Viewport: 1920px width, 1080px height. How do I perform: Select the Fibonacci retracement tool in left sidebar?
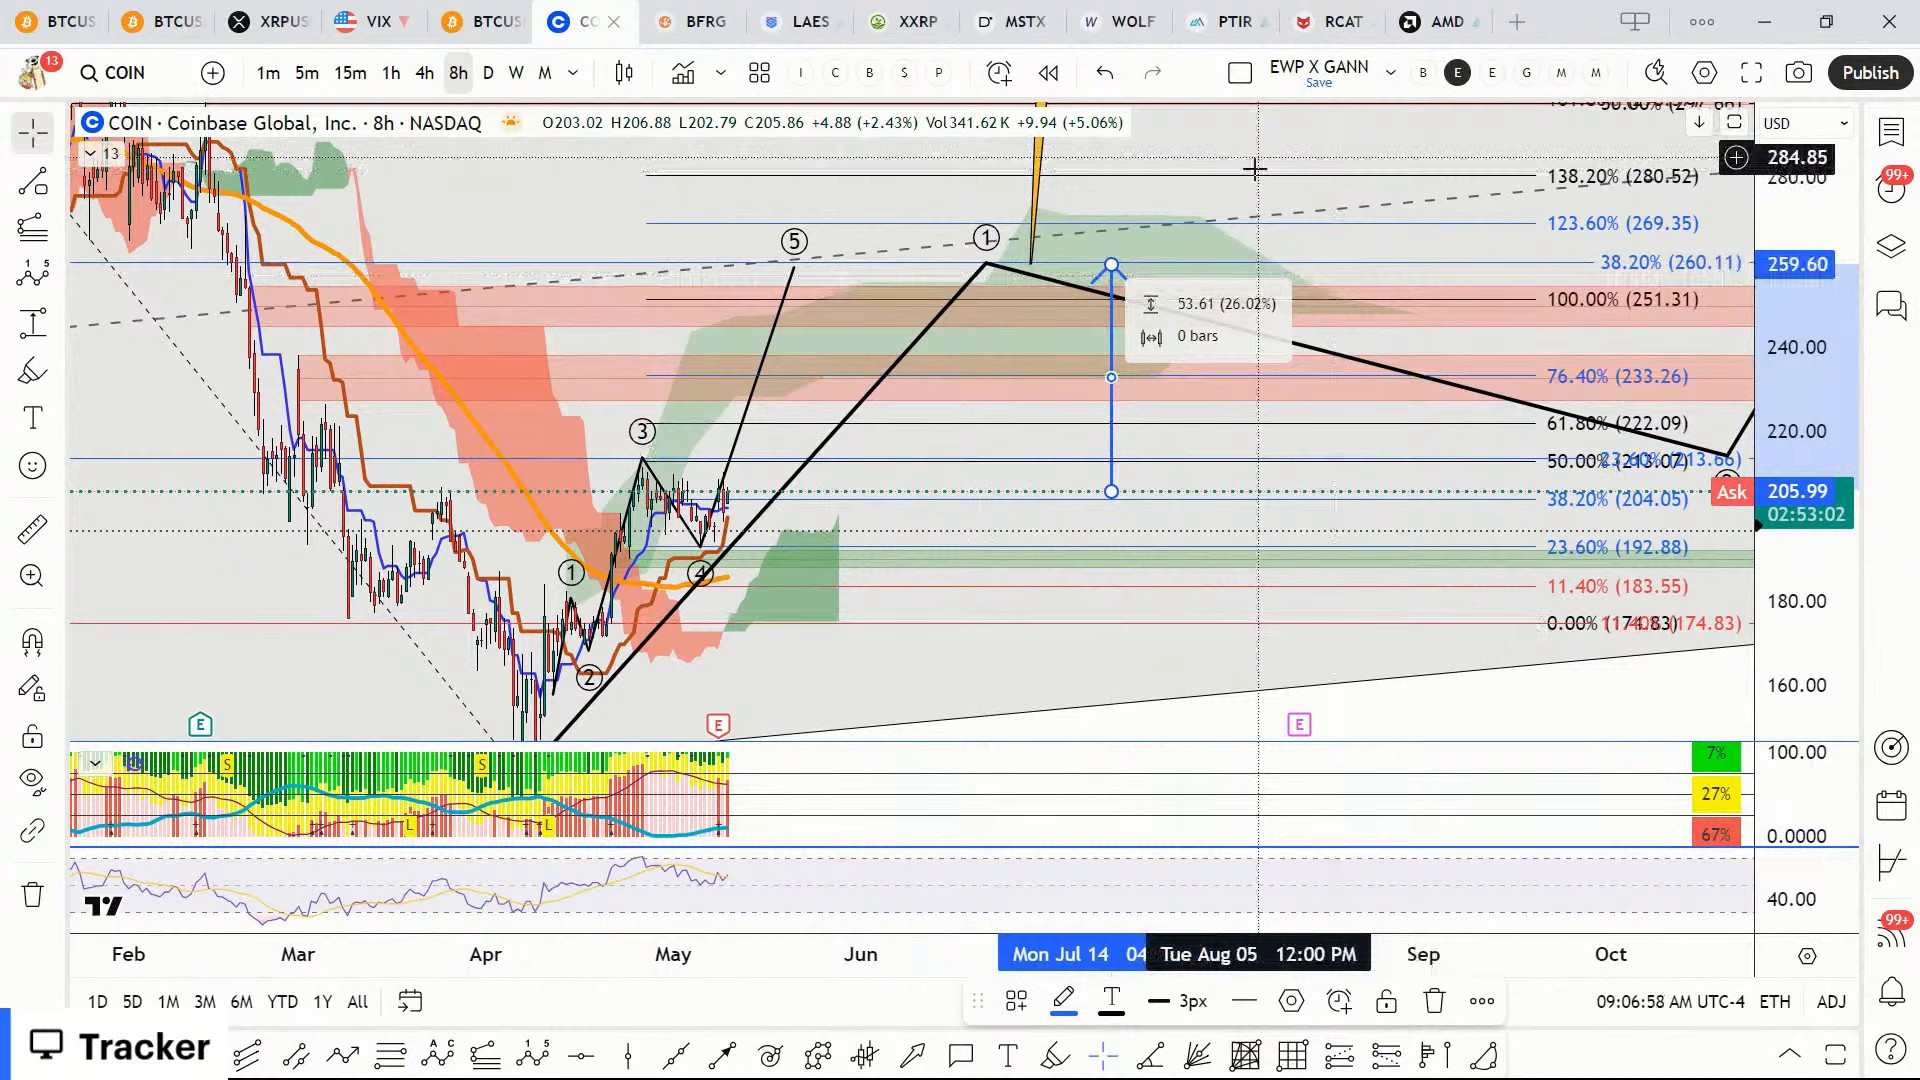pyautogui.click(x=32, y=228)
